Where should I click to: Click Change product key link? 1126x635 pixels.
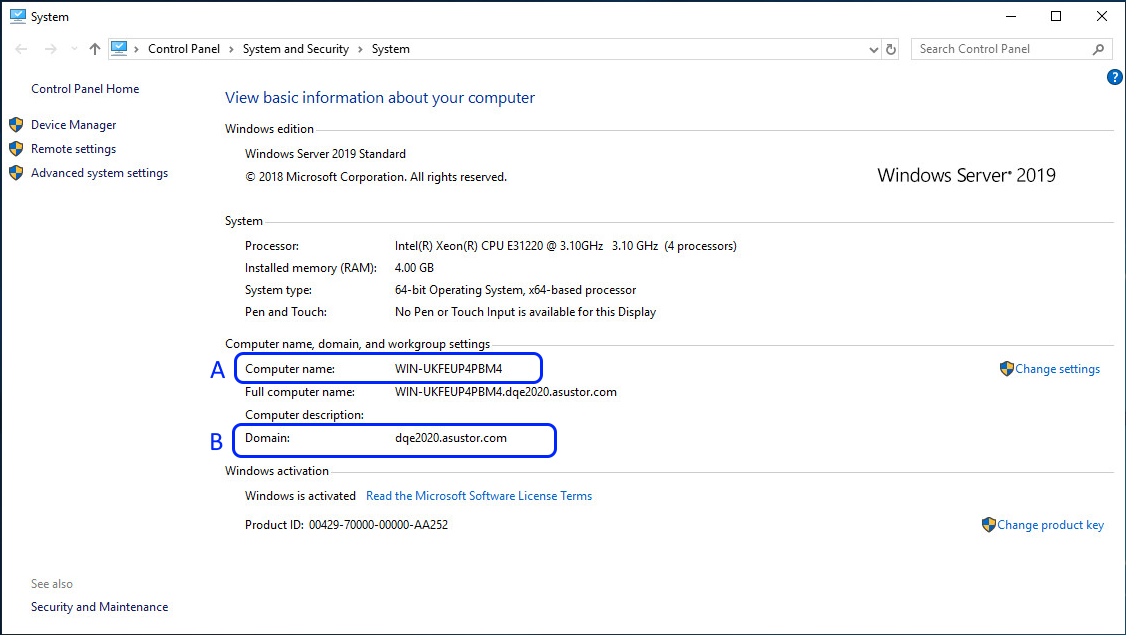pos(1051,525)
